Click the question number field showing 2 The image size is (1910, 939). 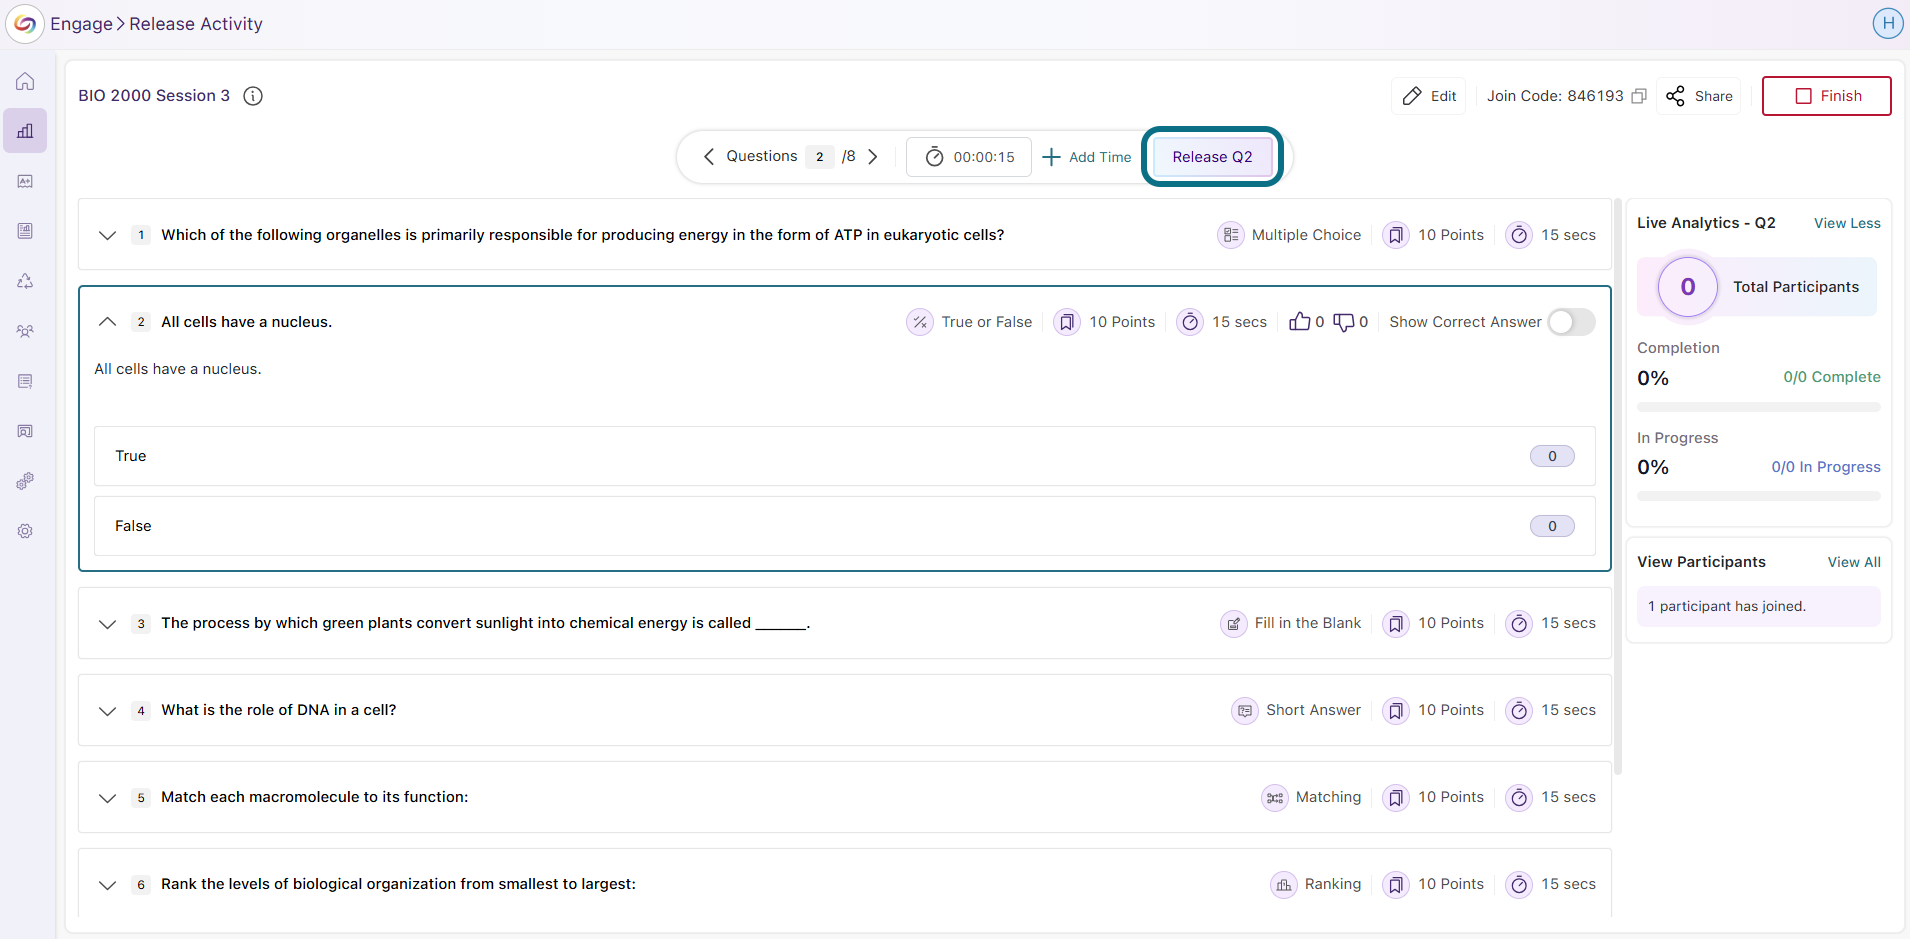point(820,156)
